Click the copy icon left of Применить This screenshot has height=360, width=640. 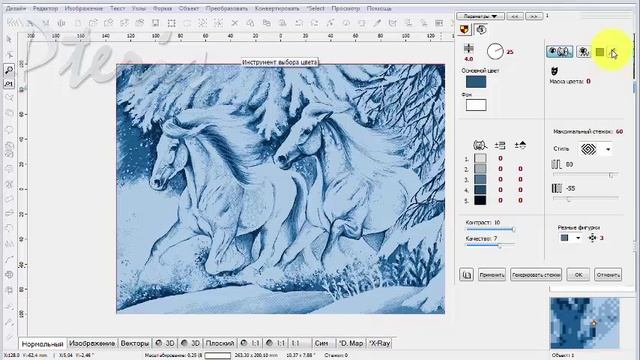tap(467, 275)
